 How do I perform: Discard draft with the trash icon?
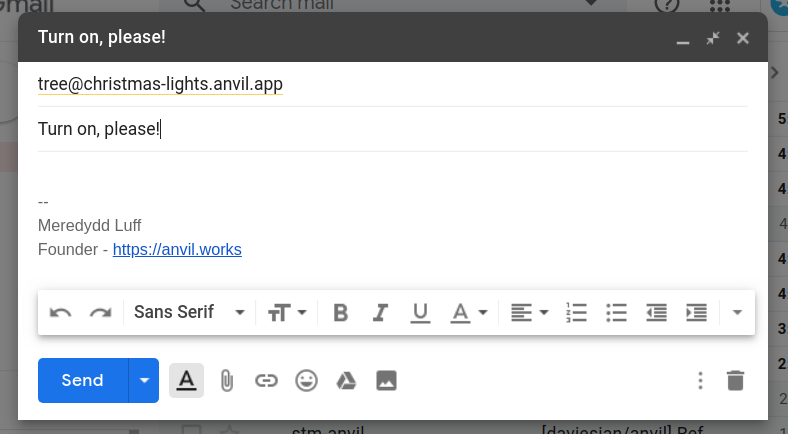(735, 380)
